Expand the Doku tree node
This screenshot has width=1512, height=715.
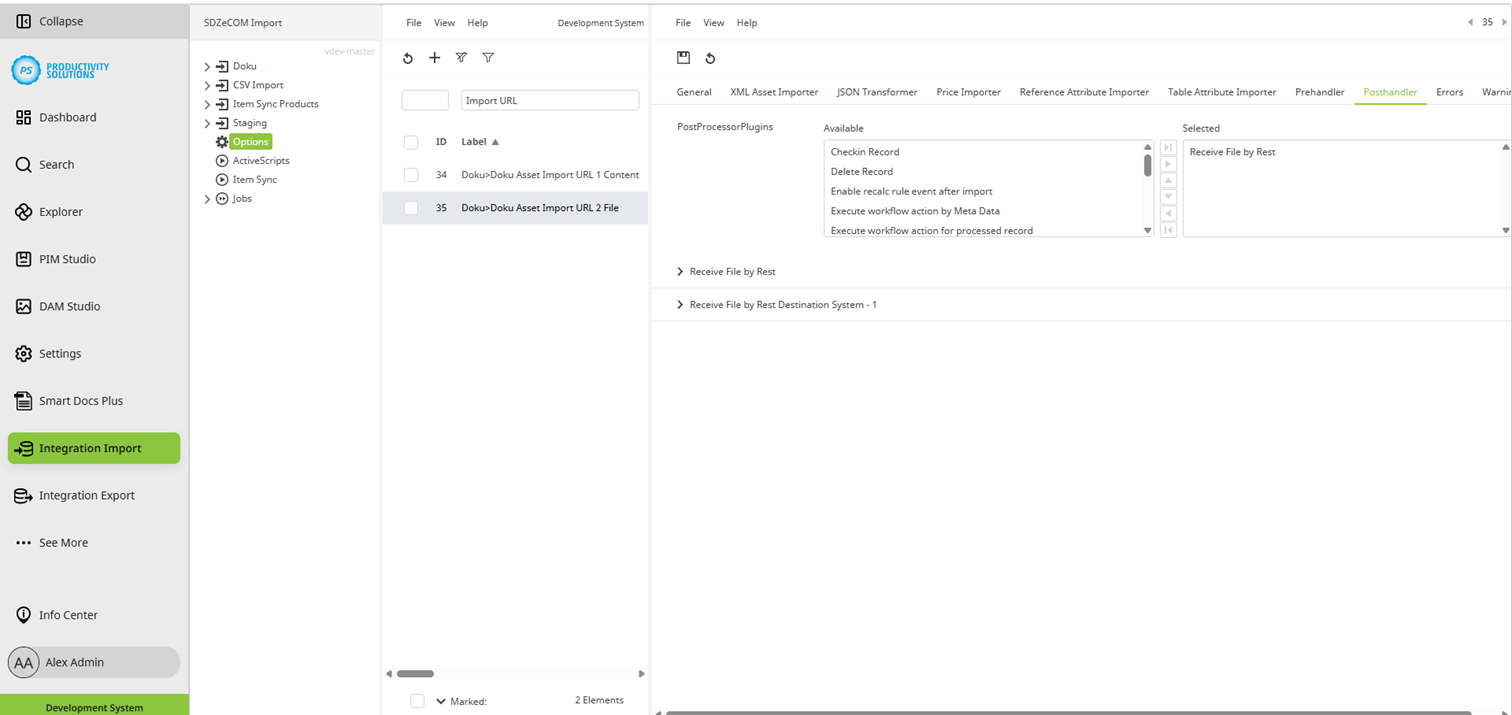[x=207, y=65]
